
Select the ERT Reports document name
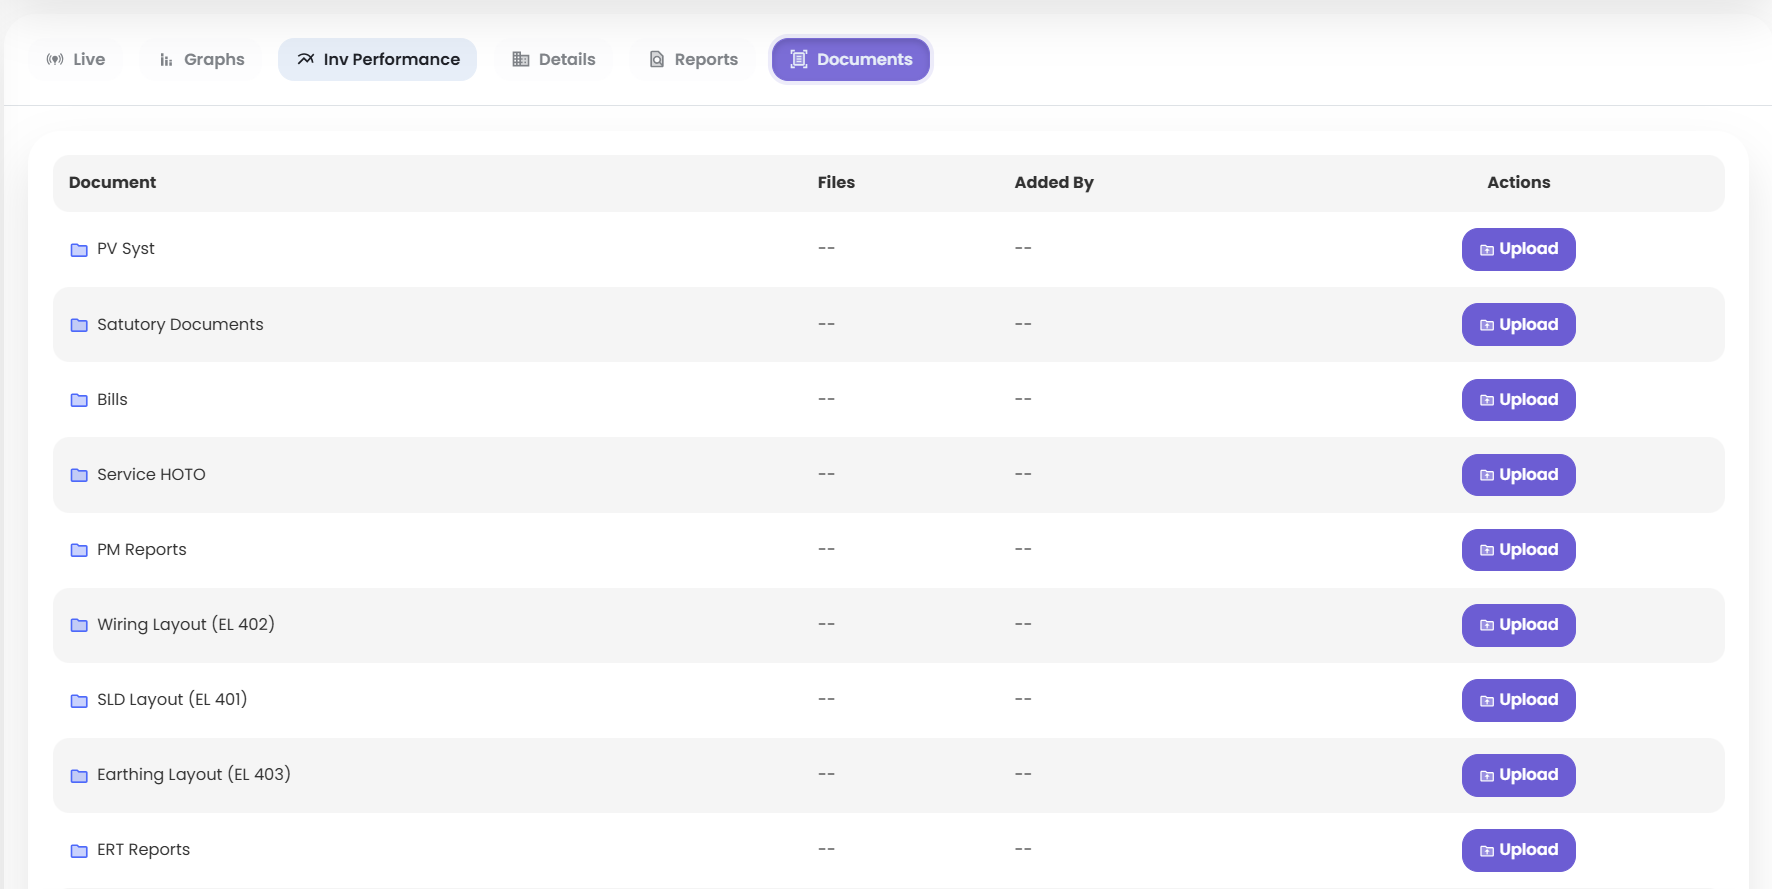click(x=143, y=849)
